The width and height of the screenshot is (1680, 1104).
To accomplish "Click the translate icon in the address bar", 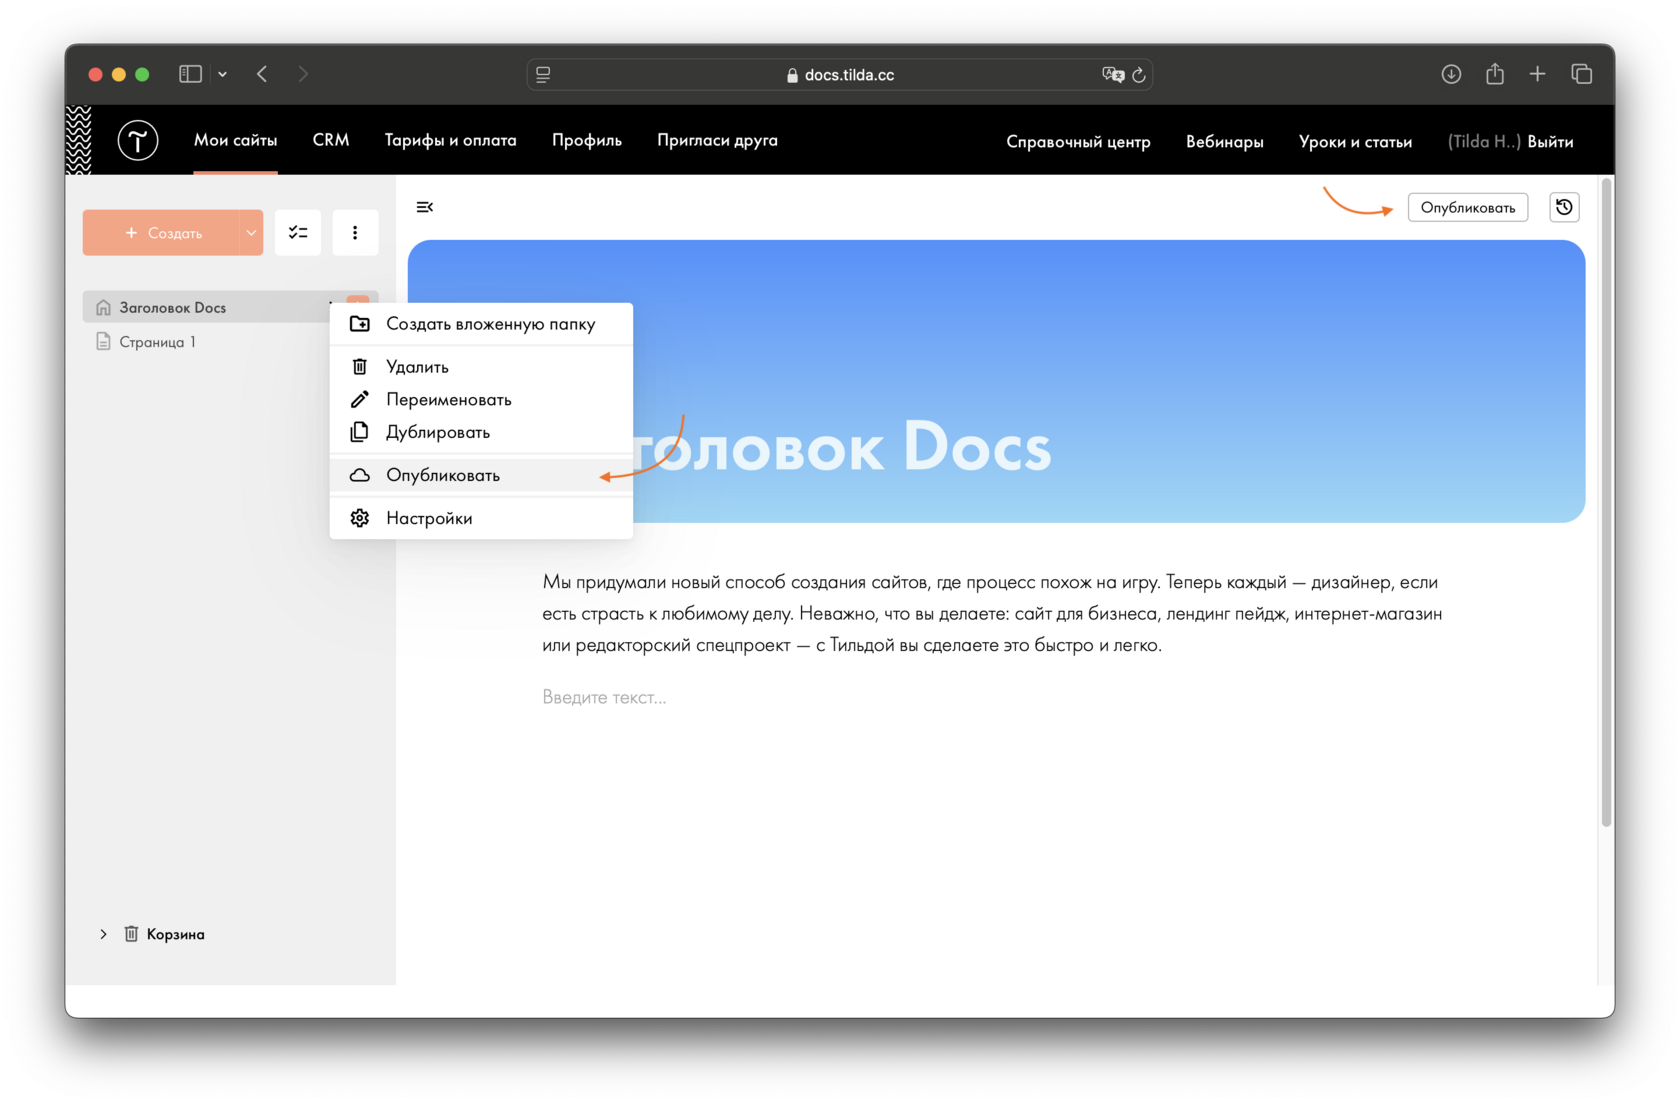I will coord(1113,75).
